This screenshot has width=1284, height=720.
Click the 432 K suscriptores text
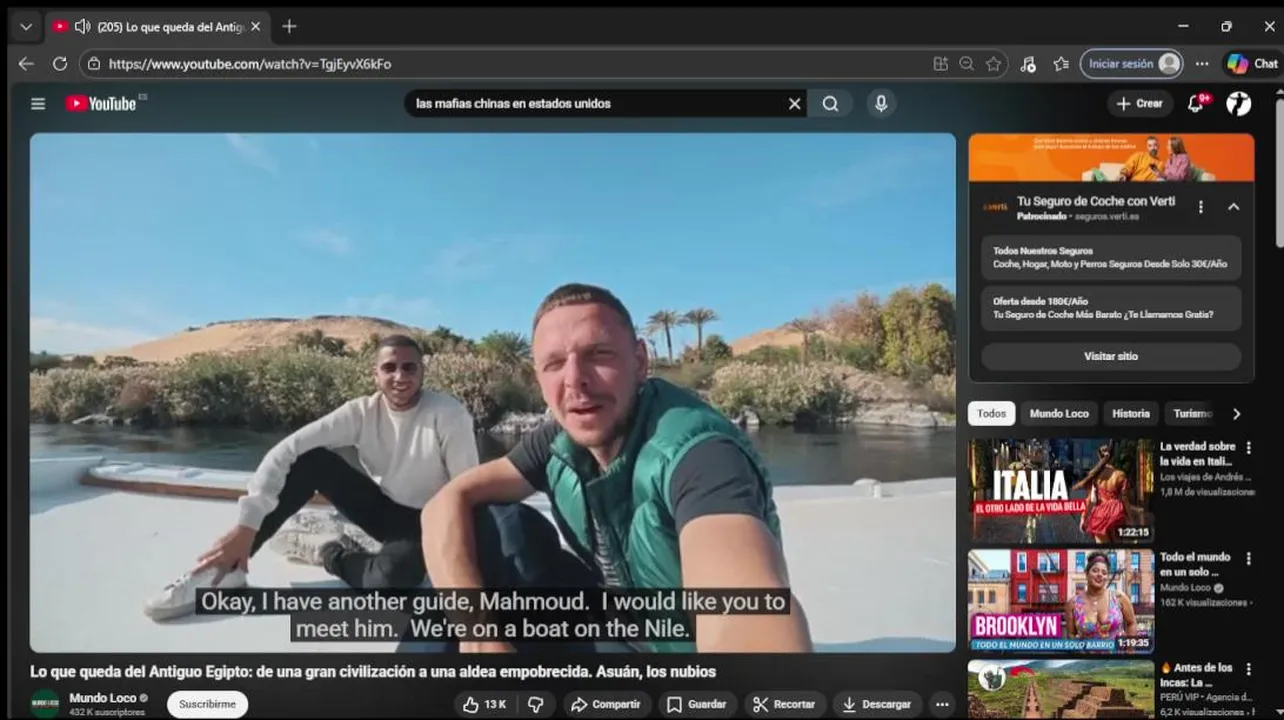(107, 712)
